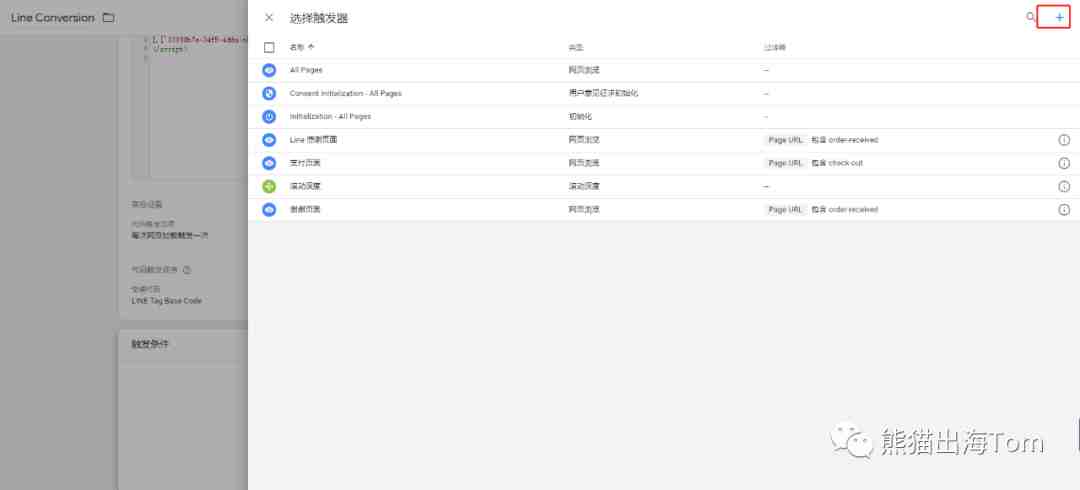1080x490 pixels.
Task: Open trigger search with the magnifier icon
Action: (1030, 17)
